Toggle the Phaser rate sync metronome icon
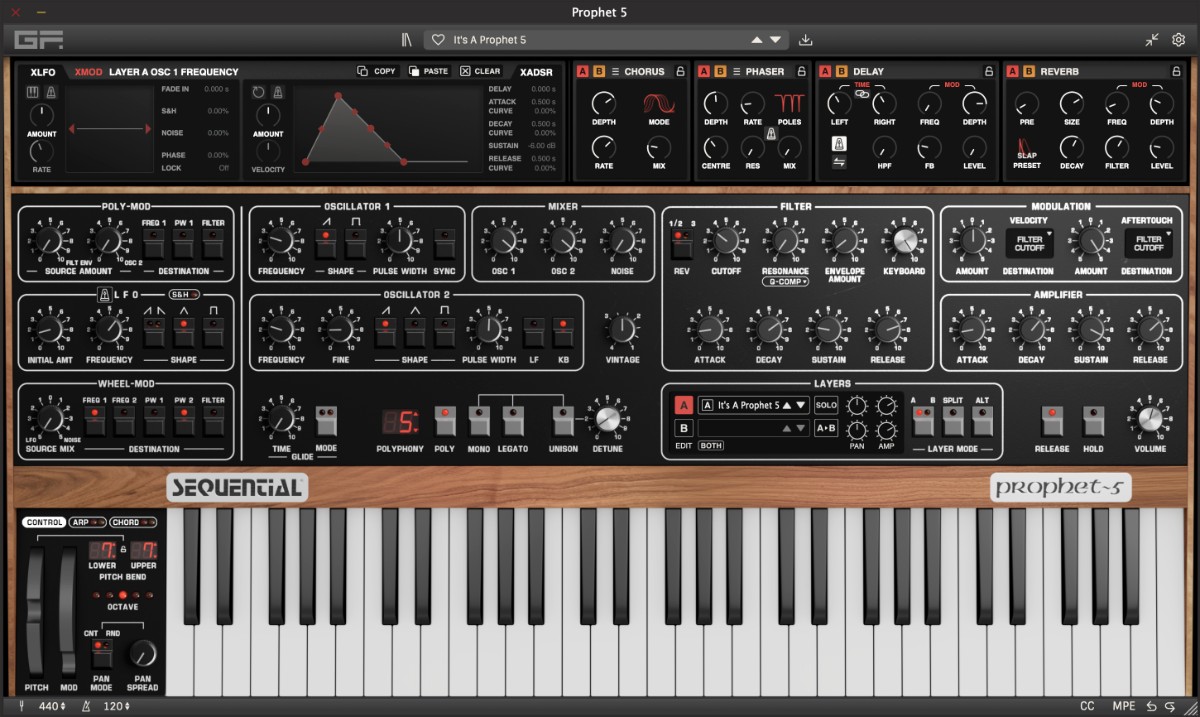1200x717 pixels. pos(771,134)
